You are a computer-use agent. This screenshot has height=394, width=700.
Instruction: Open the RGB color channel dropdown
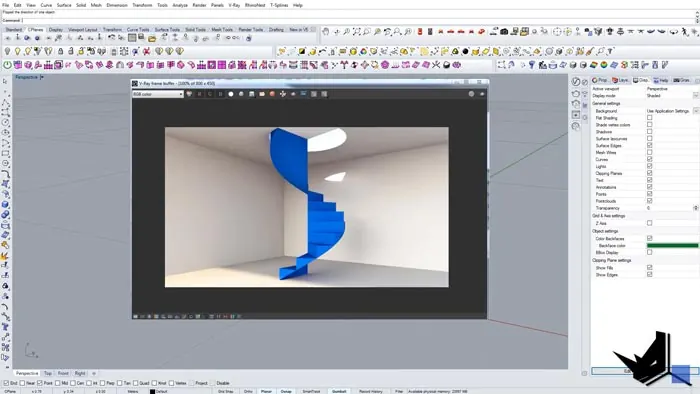[158, 94]
